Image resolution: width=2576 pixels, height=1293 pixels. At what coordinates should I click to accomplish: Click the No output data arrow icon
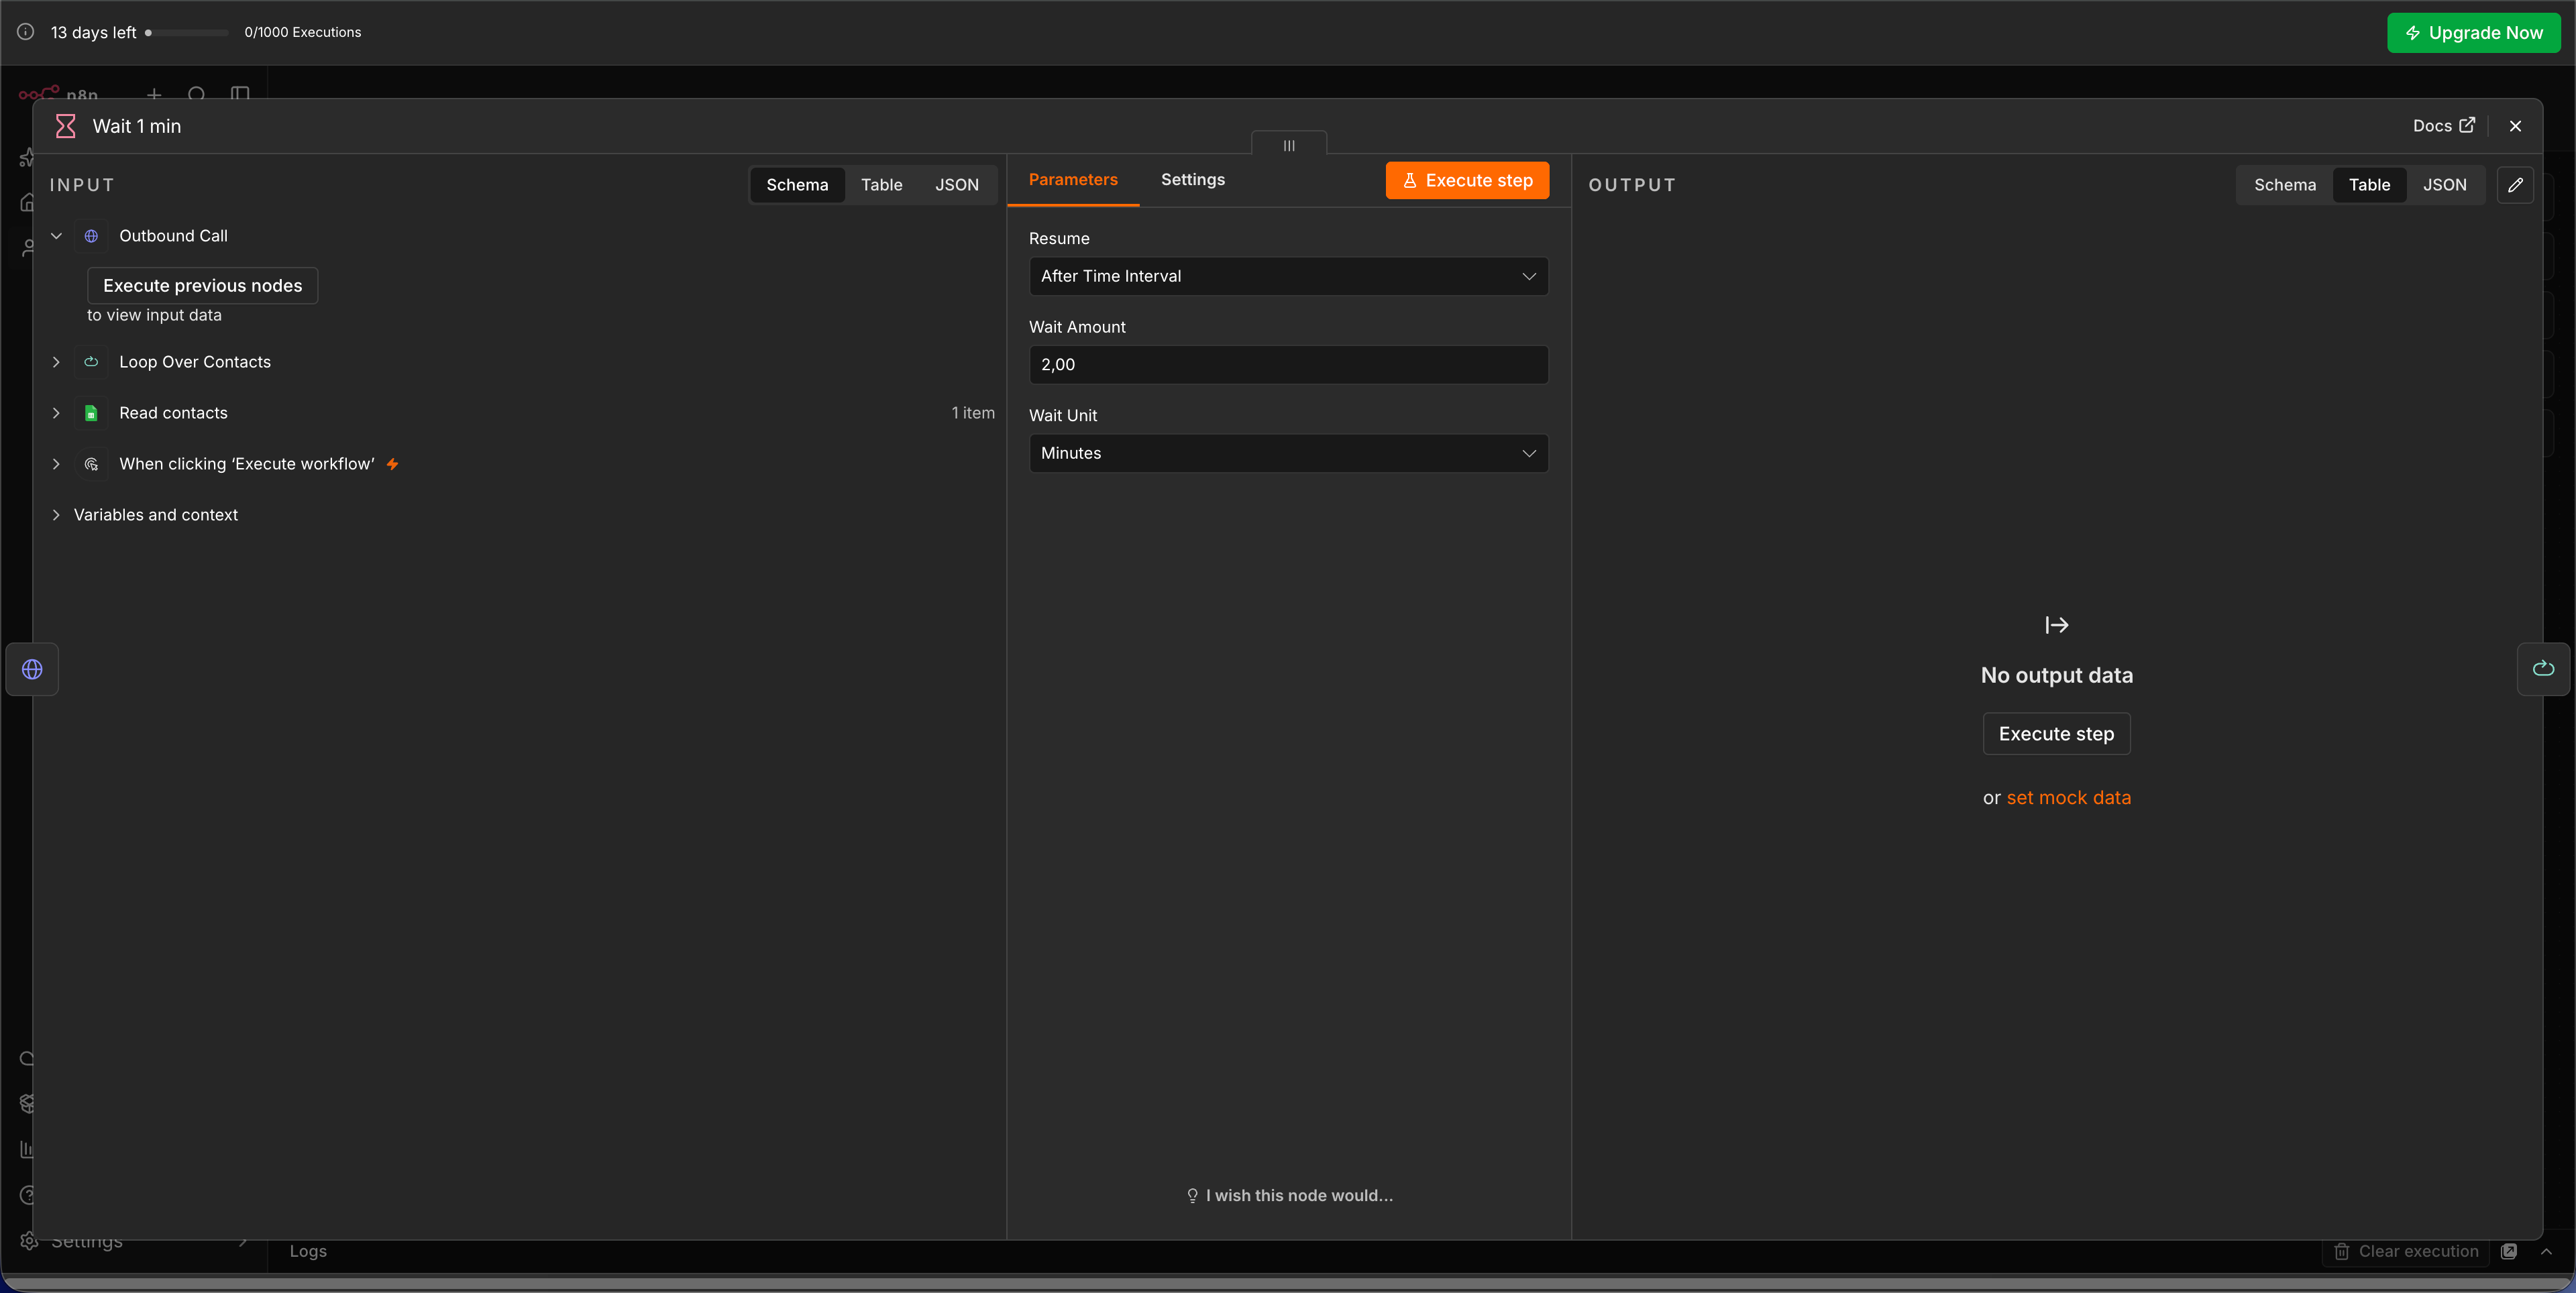2056,625
